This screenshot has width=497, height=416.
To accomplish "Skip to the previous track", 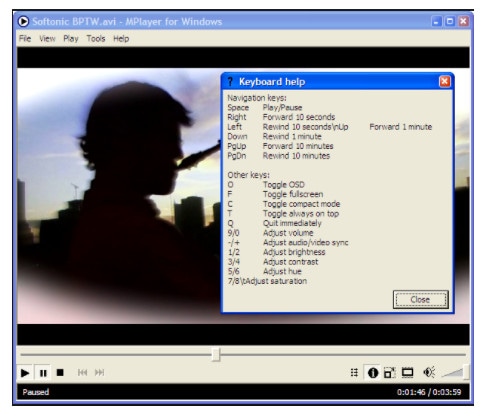I will [x=82, y=372].
